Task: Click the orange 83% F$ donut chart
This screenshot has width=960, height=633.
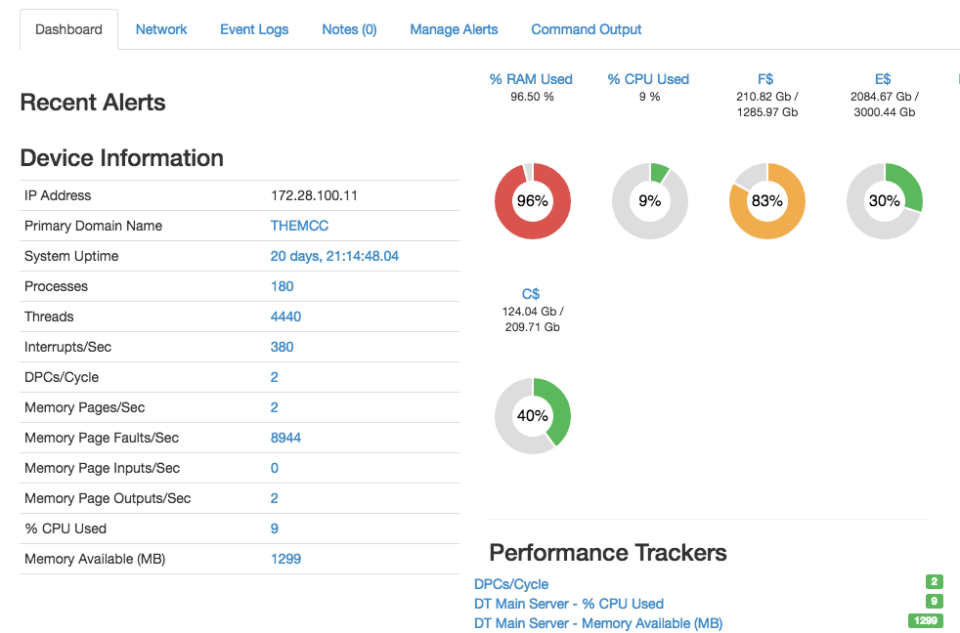Action: tap(767, 201)
